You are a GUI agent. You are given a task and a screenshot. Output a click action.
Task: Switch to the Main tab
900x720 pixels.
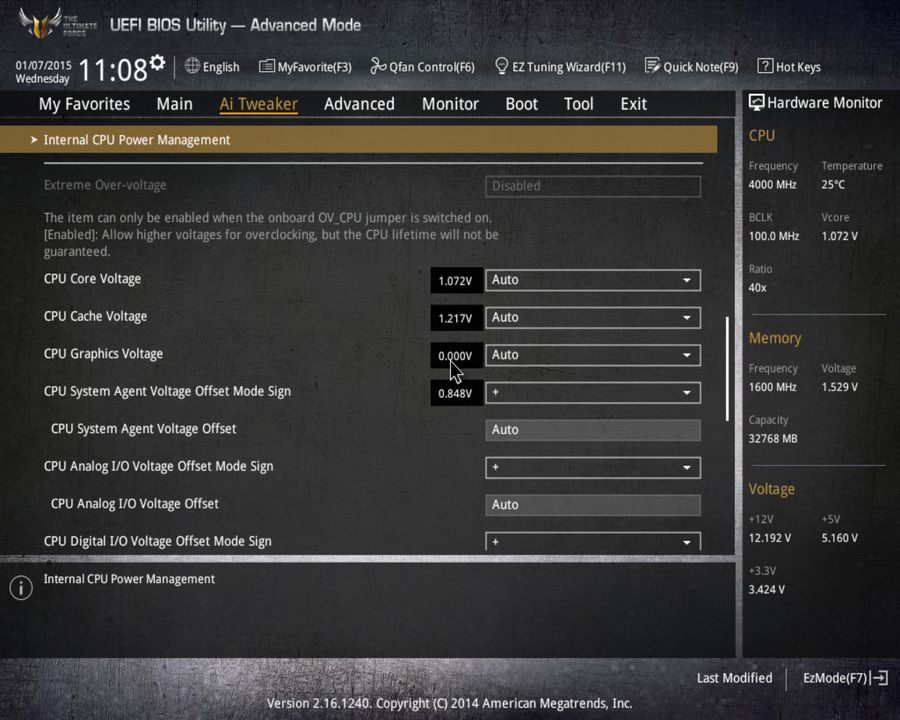(x=174, y=104)
